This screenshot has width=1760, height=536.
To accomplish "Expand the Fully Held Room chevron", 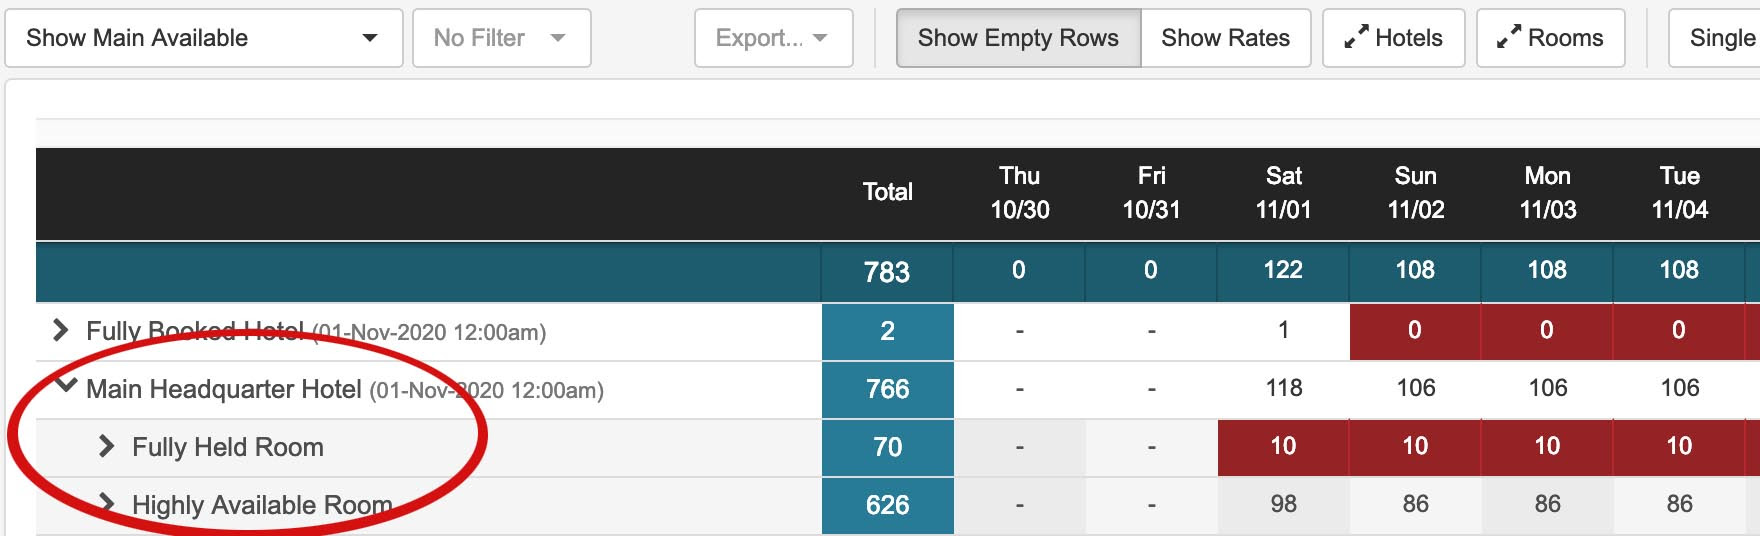I will coord(106,446).
